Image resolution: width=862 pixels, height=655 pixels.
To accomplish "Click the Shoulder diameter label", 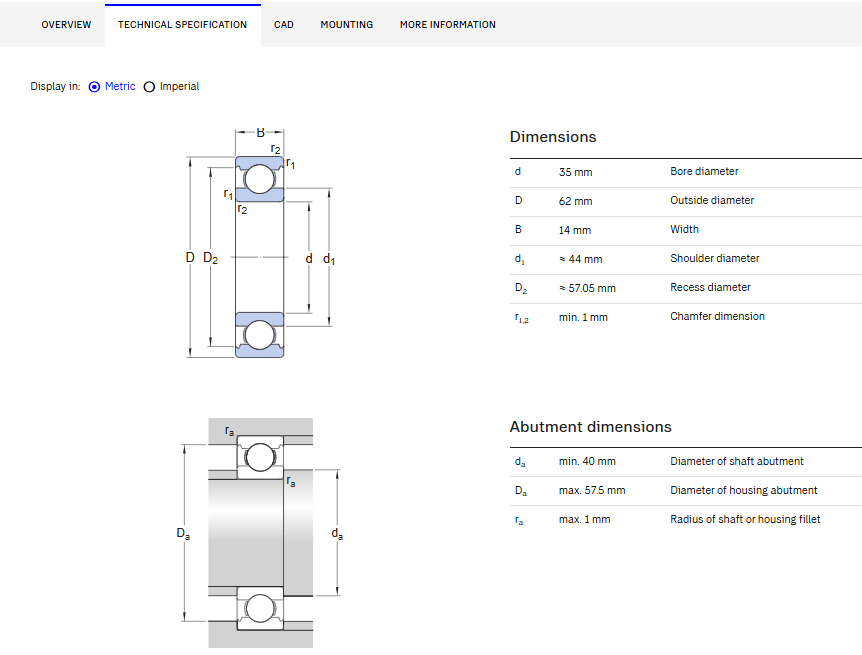I will (715, 258).
